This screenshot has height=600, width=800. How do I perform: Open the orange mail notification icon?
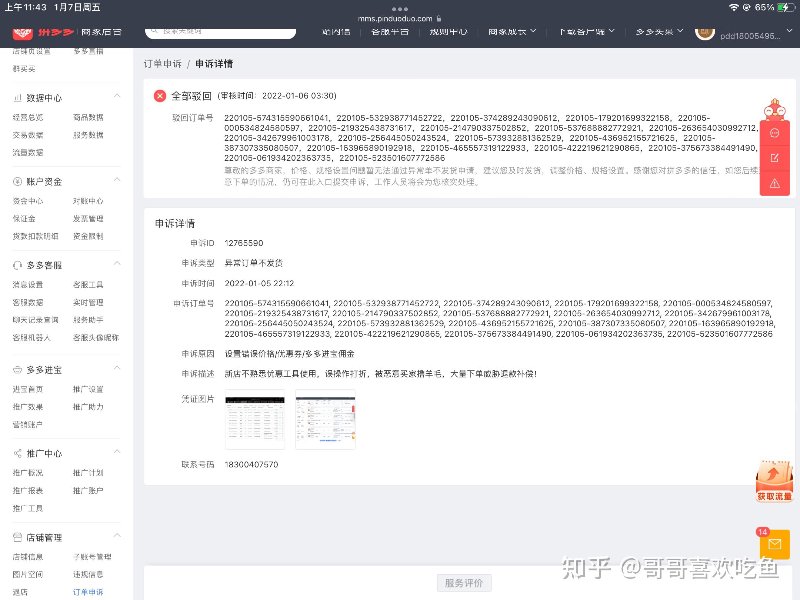(774, 544)
